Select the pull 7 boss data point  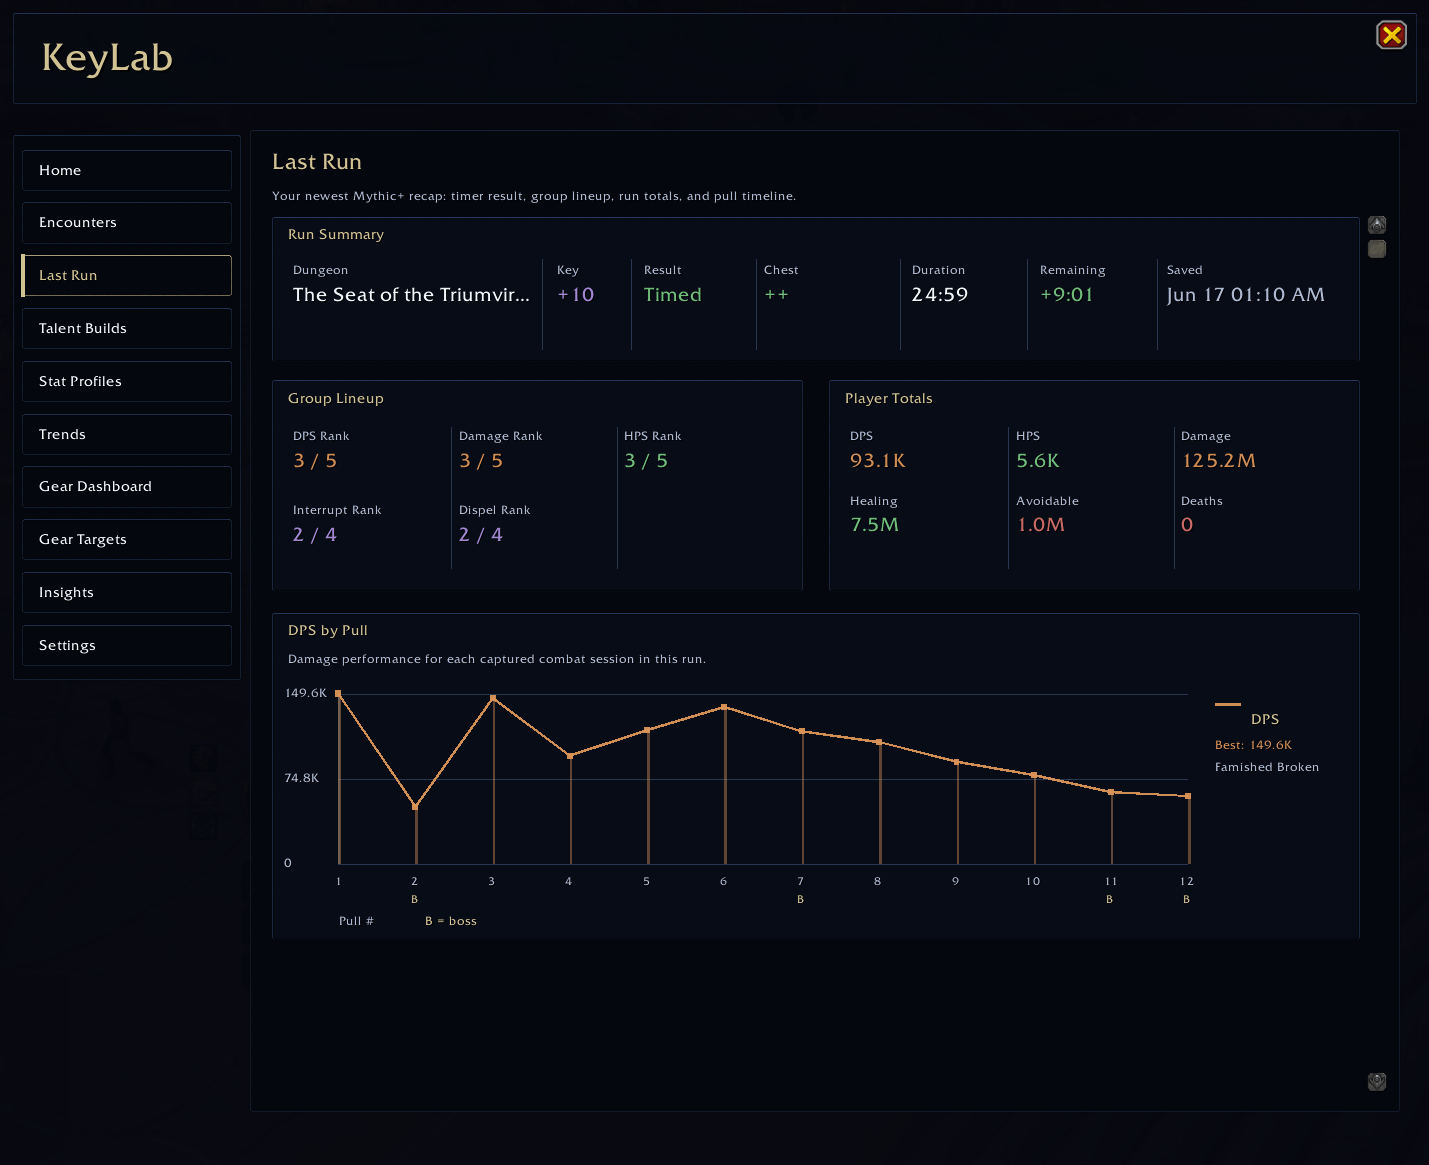tap(802, 732)
